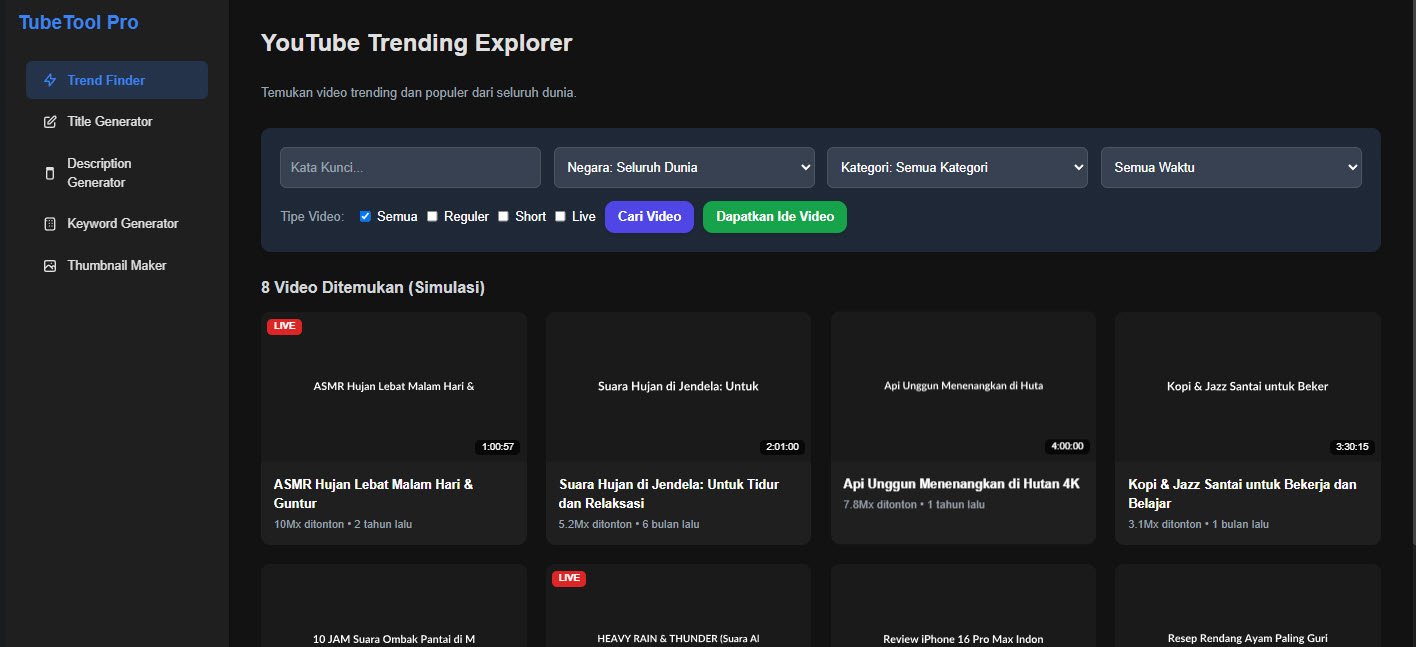Click the 3:30:15 duration label
The image size is (1416, 647).
pyautogui.click(x=1352, y=447)
